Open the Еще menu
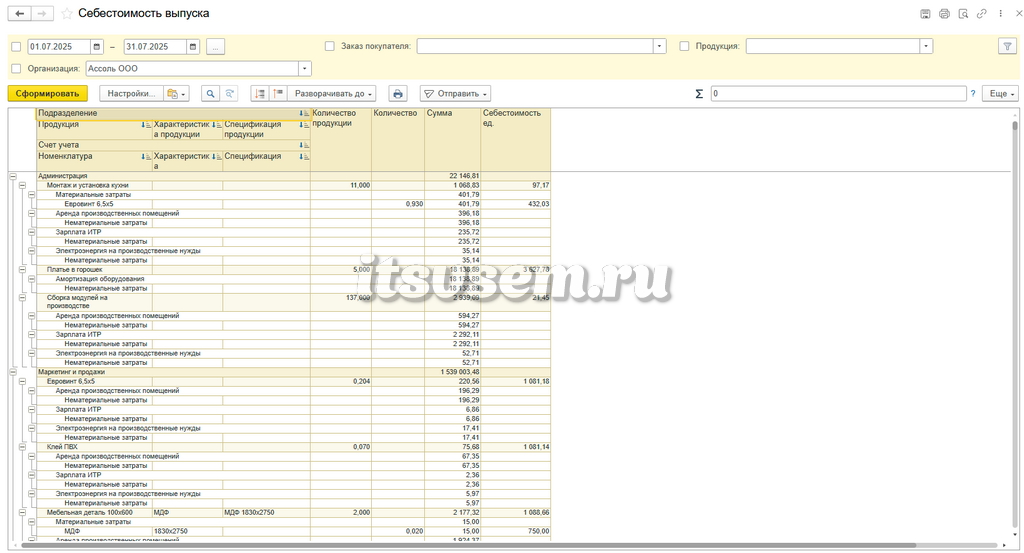The height and width of the screenshot is (553, 1024). [1002, 94]
